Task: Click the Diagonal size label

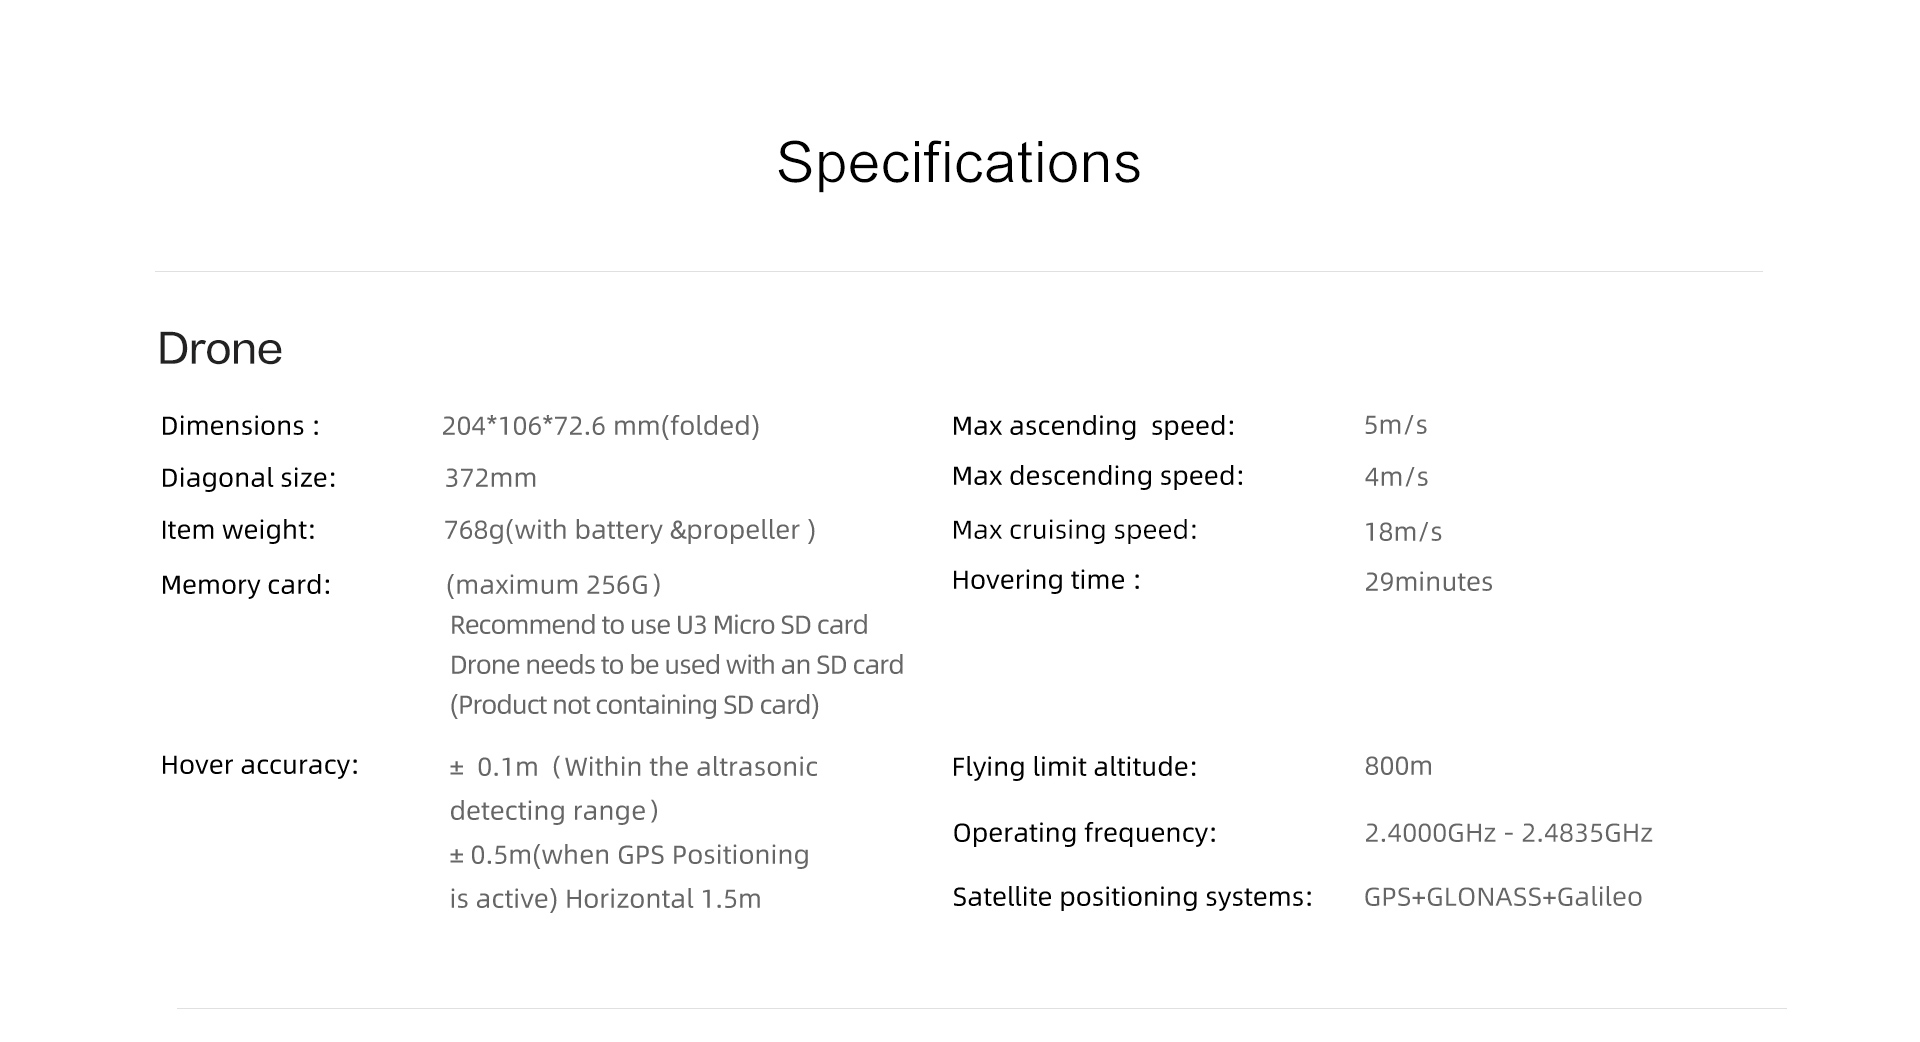Action: tap(248, 478)
